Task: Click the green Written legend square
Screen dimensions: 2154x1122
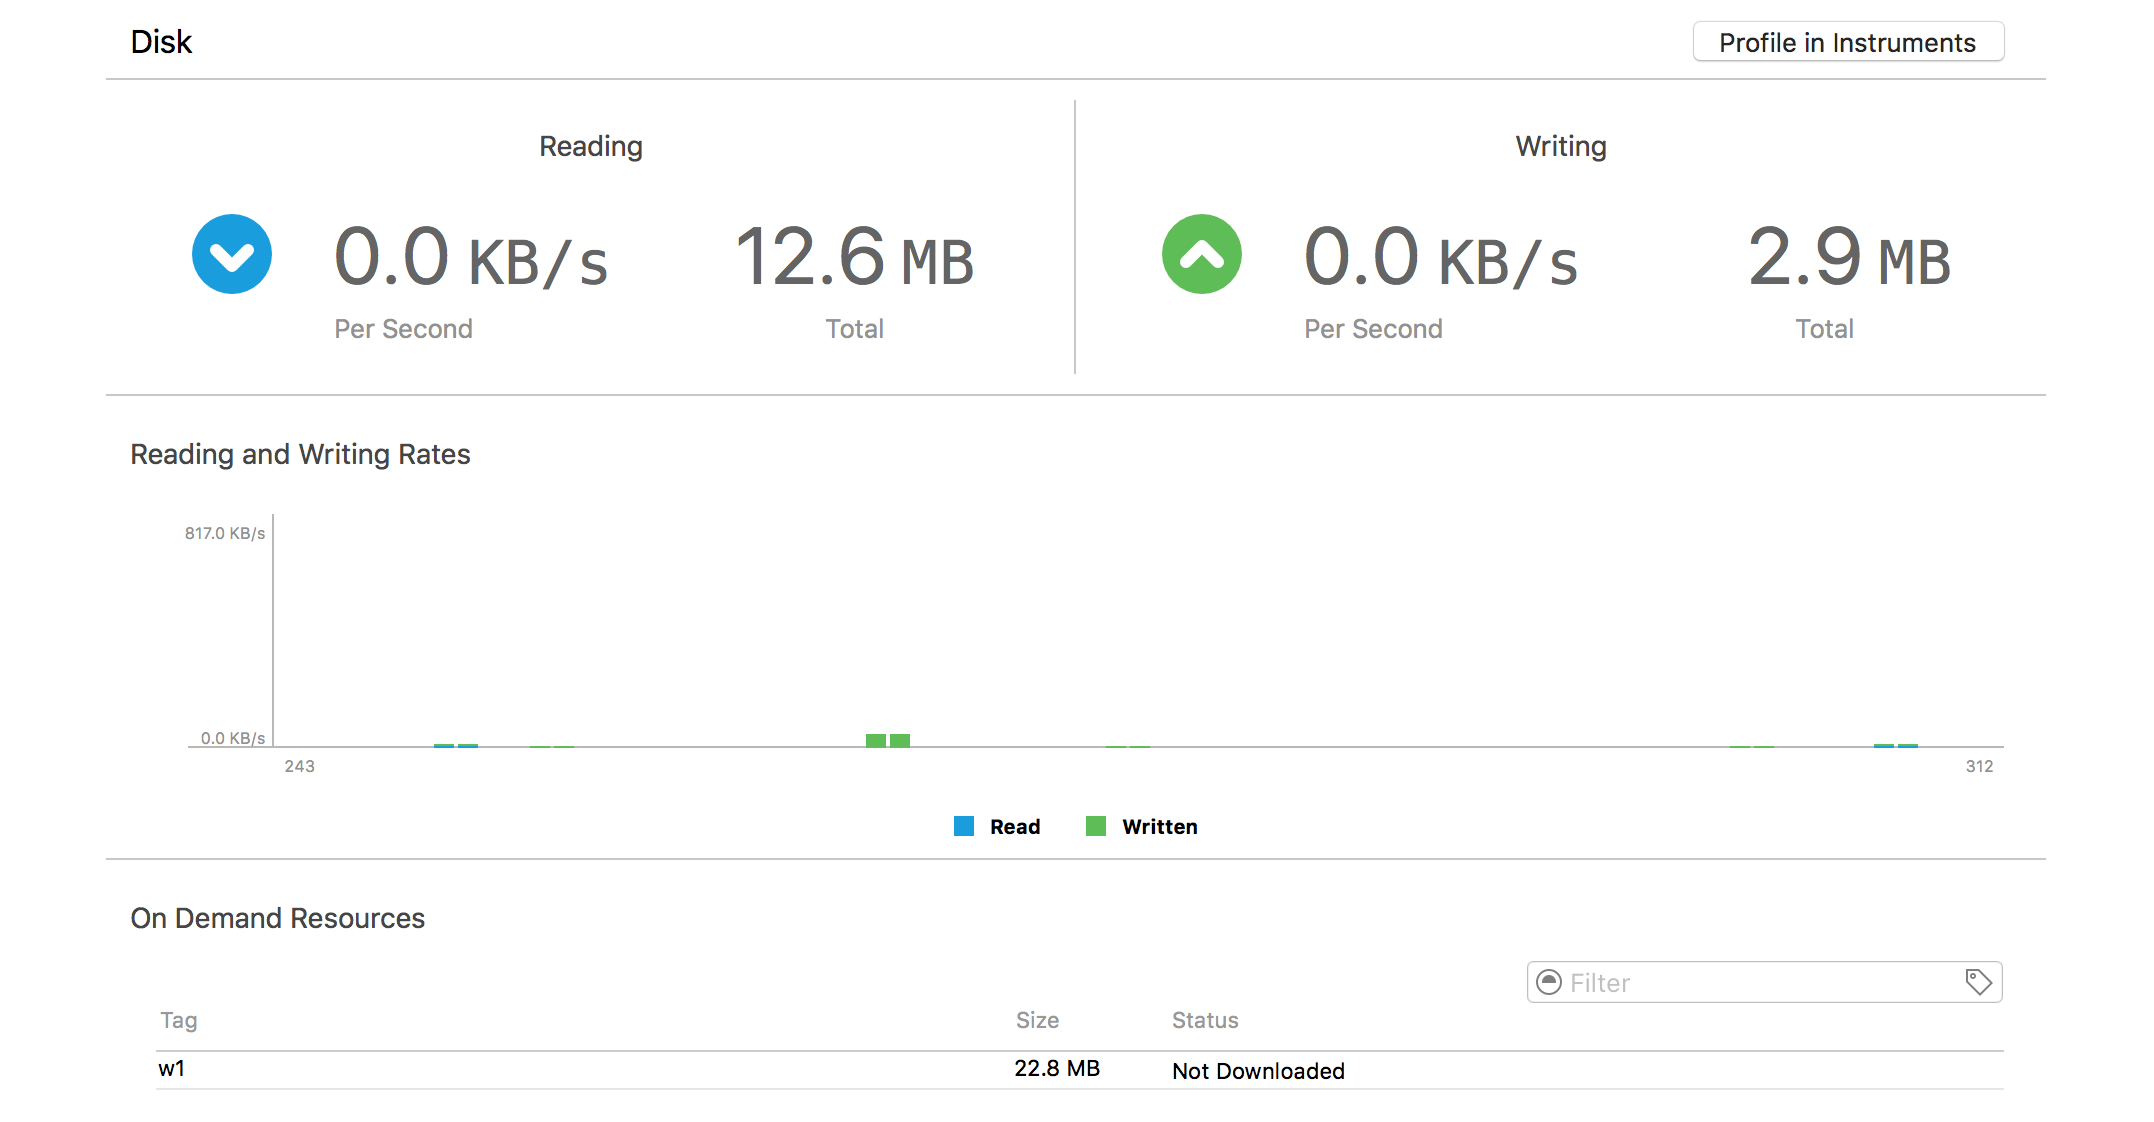Action: 1095,826
